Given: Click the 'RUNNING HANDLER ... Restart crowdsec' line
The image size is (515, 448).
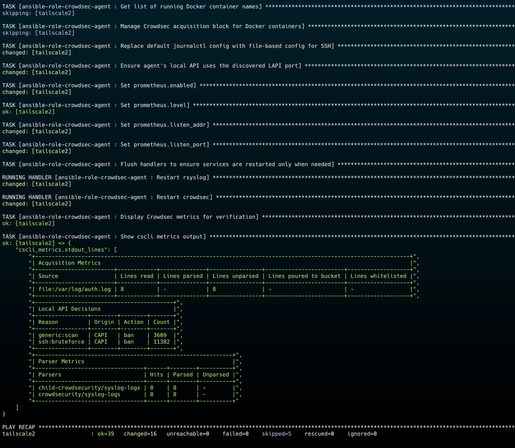Looking at the screenshot, I should 258,197.
